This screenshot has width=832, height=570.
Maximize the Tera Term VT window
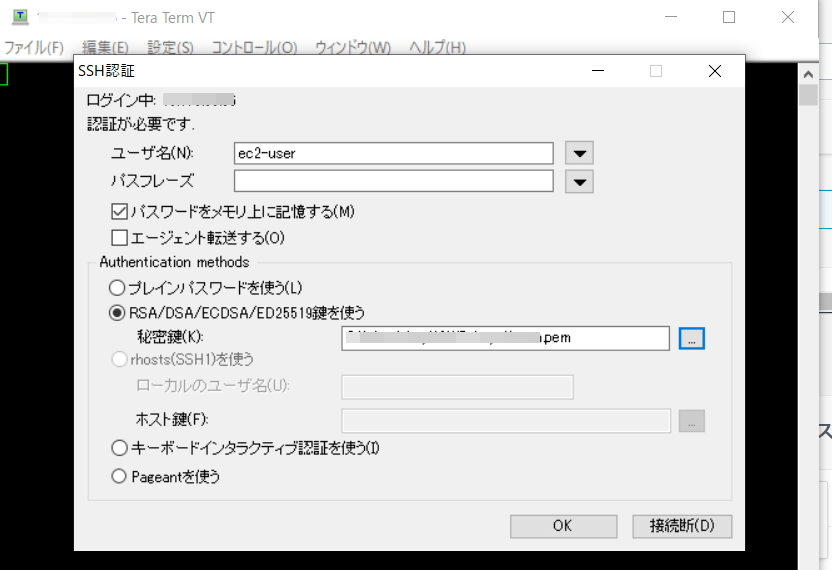pos(729,17)
